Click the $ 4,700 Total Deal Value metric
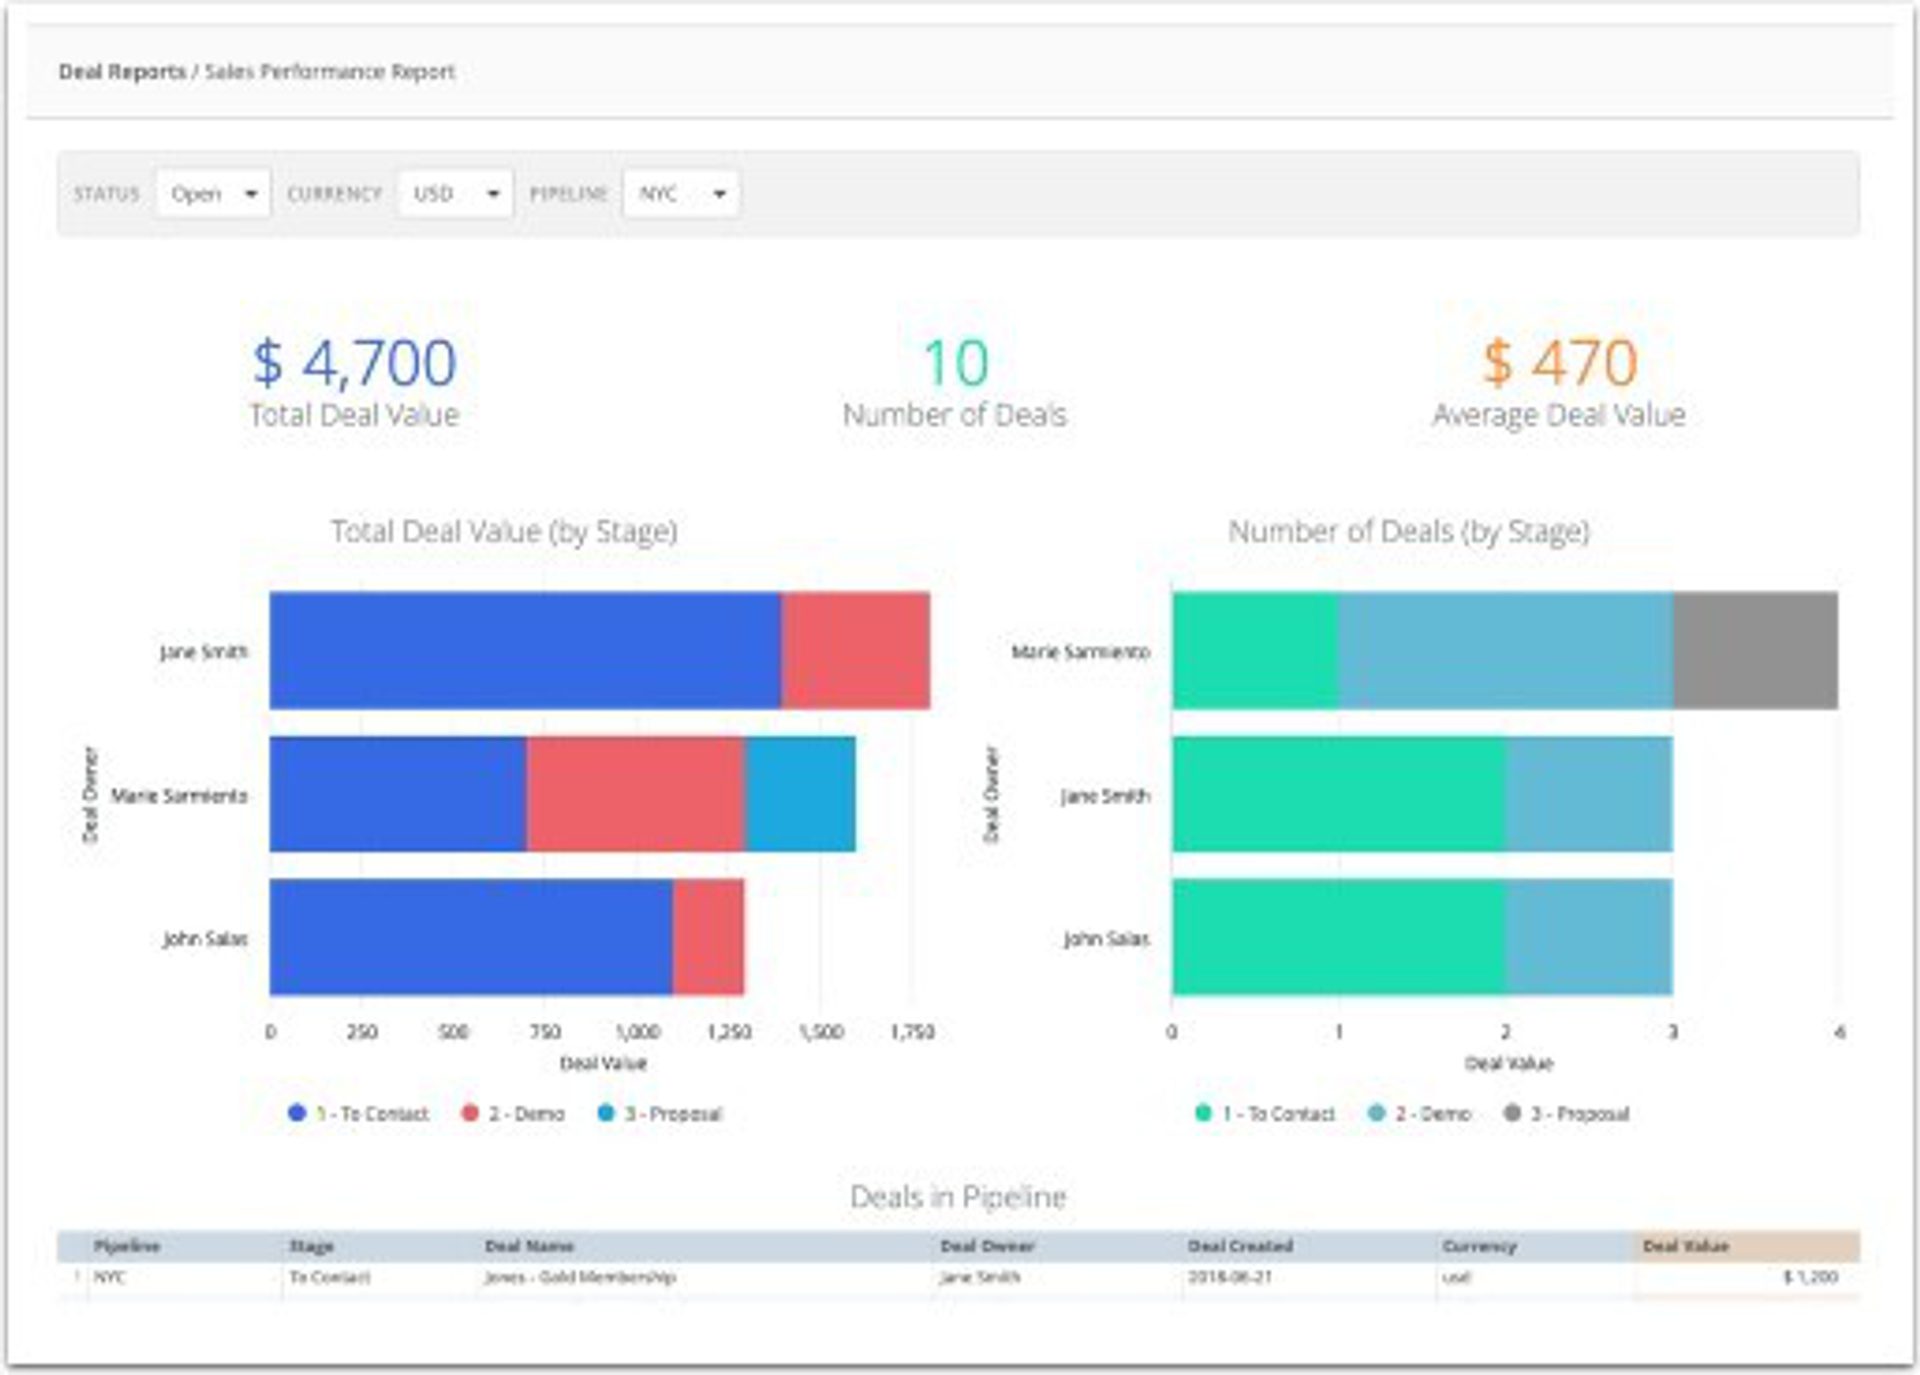Screen dimensions: 1920x1375 tap(354, 363)
